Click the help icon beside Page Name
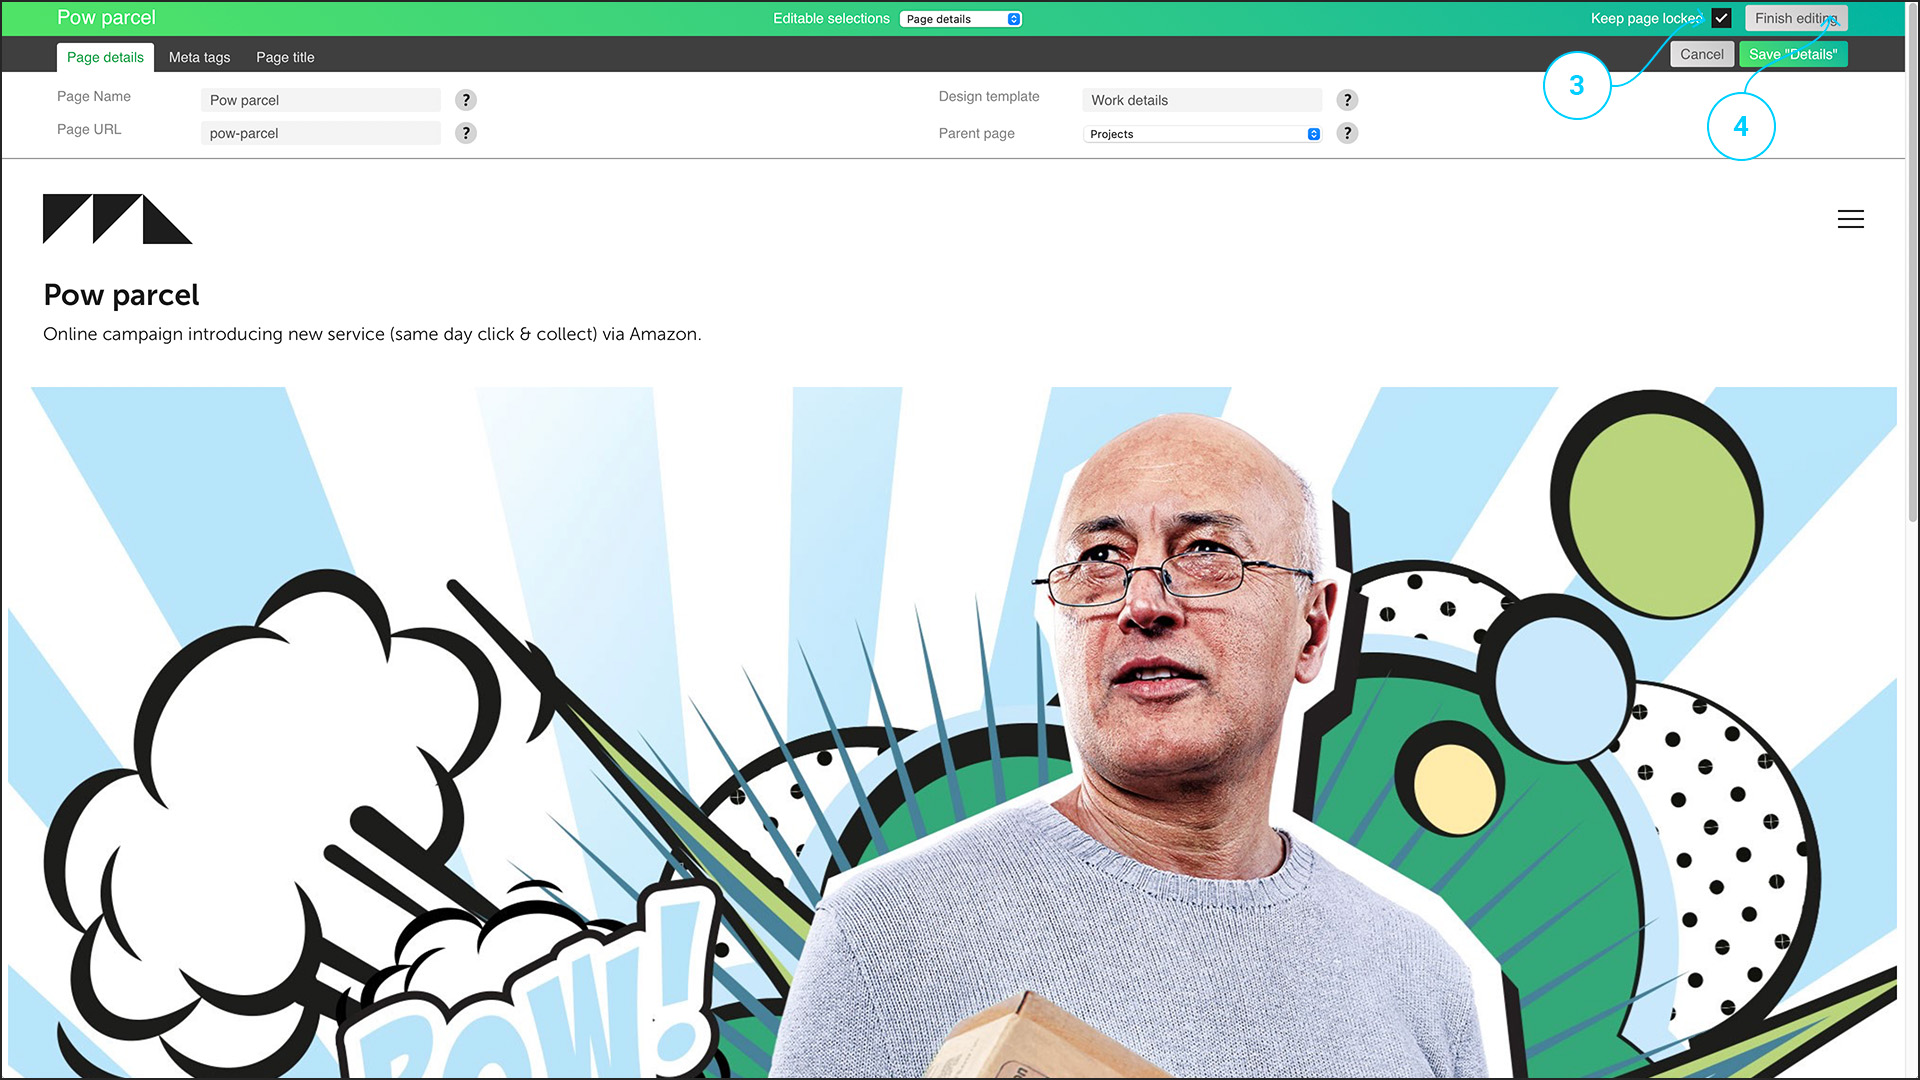1920x1080 pixels. coord(466,100)
